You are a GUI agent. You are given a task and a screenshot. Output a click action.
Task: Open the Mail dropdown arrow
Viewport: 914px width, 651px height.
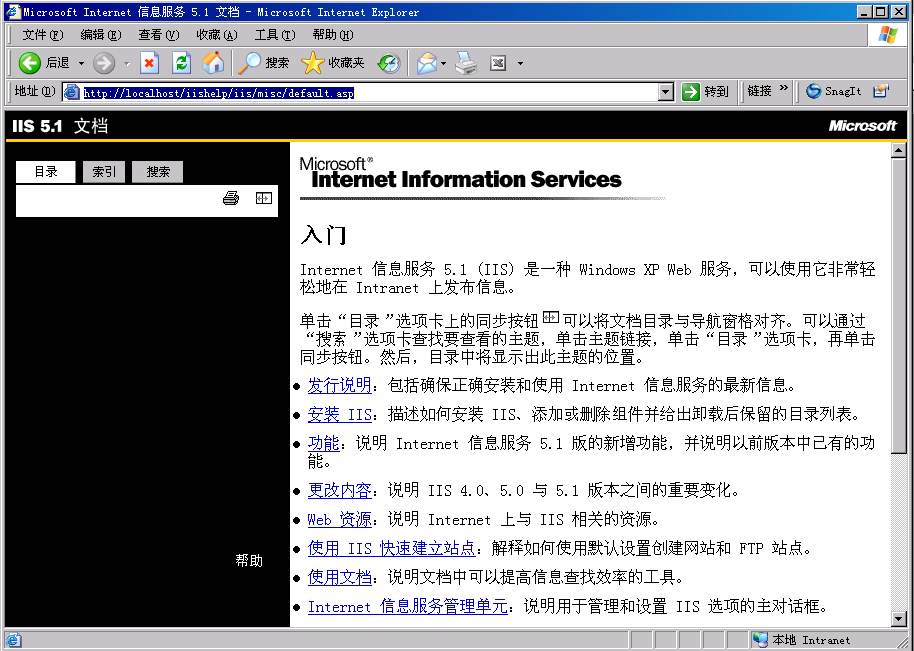444,63
